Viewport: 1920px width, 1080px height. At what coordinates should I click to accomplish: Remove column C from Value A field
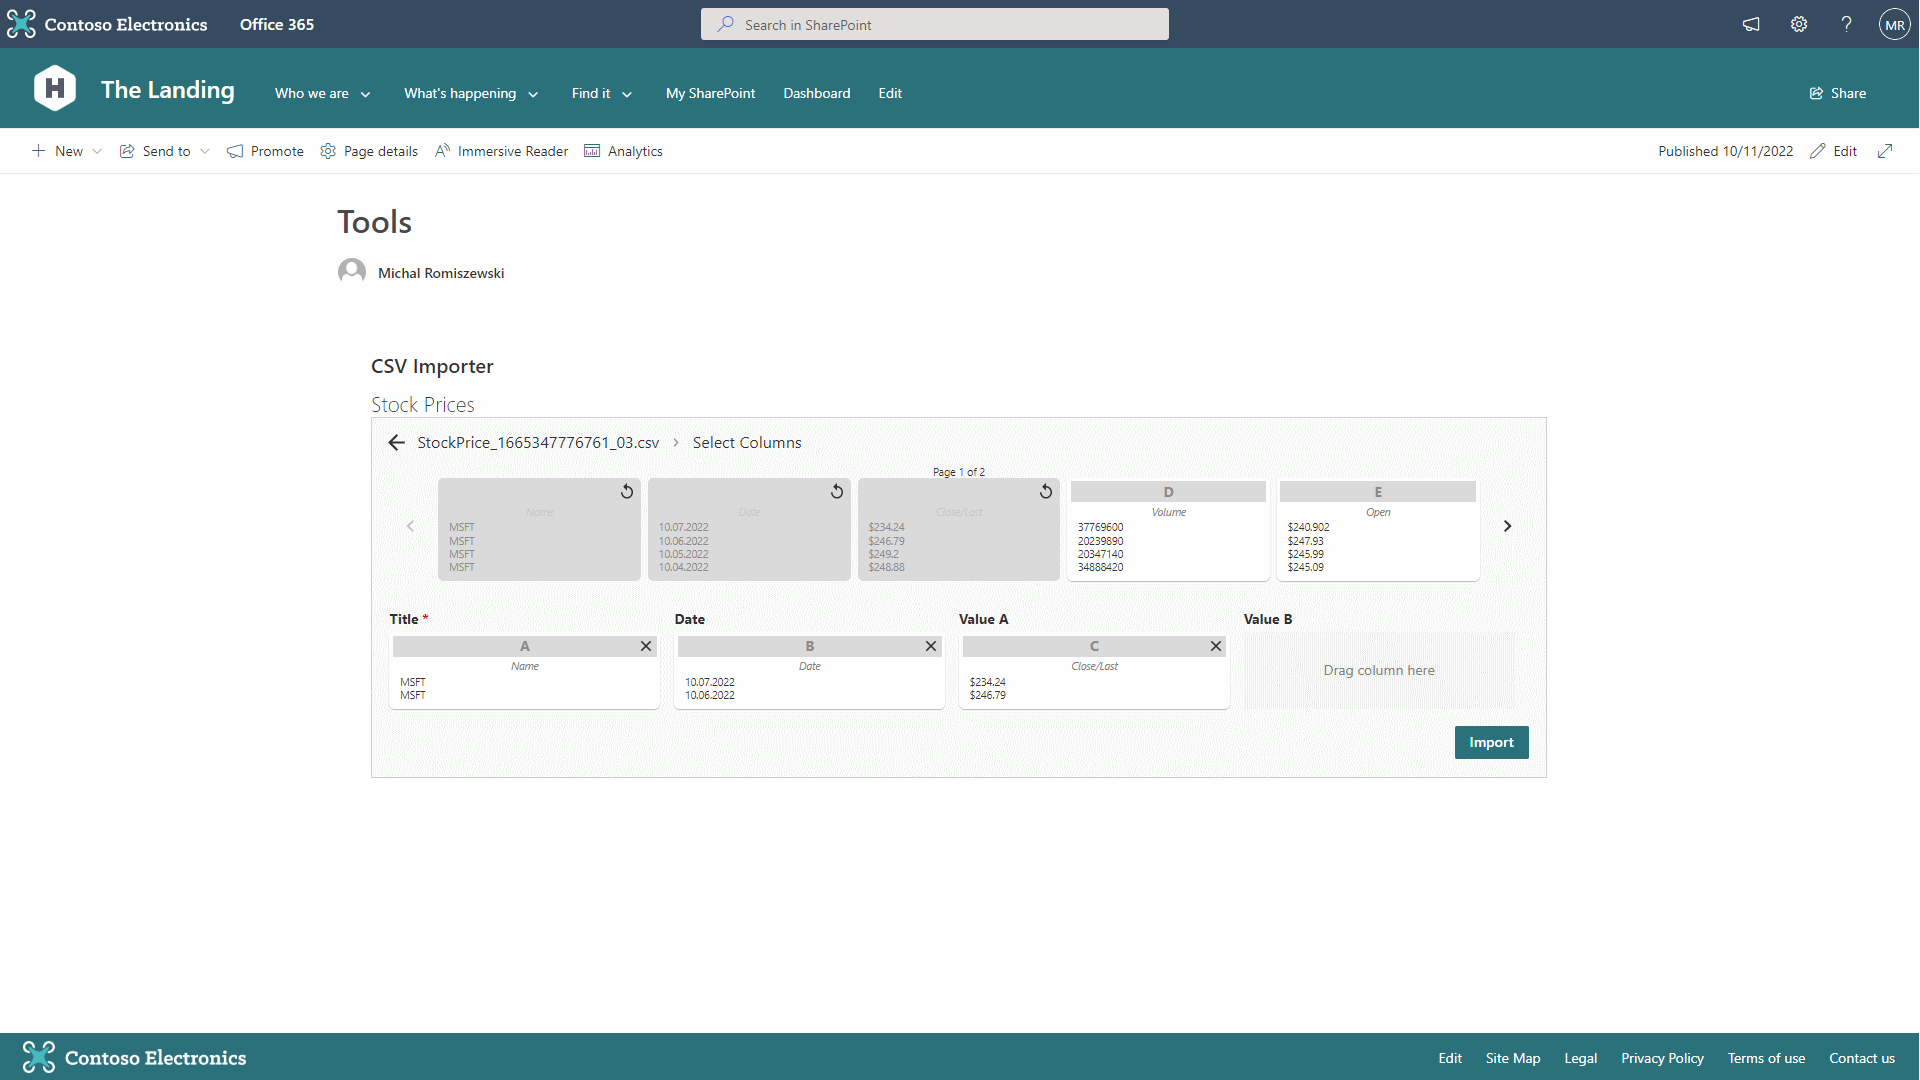pos(1216,647)
